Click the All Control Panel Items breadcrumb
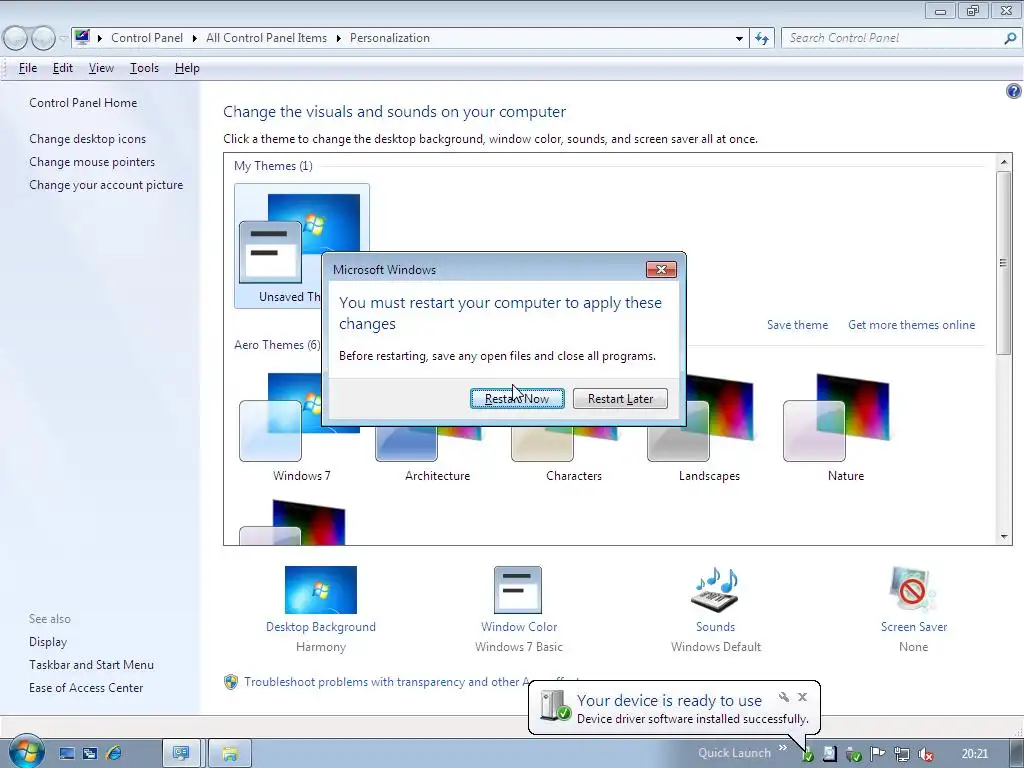The width and height of the screenshot is (1024, 768). tap(266, 38)
